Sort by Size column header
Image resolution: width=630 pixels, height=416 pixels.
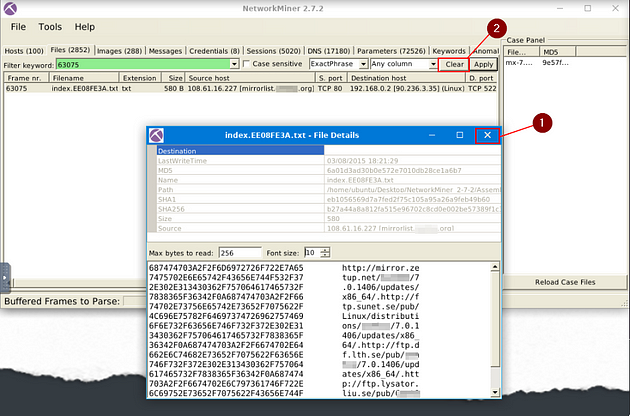click(x=173, y=78)
